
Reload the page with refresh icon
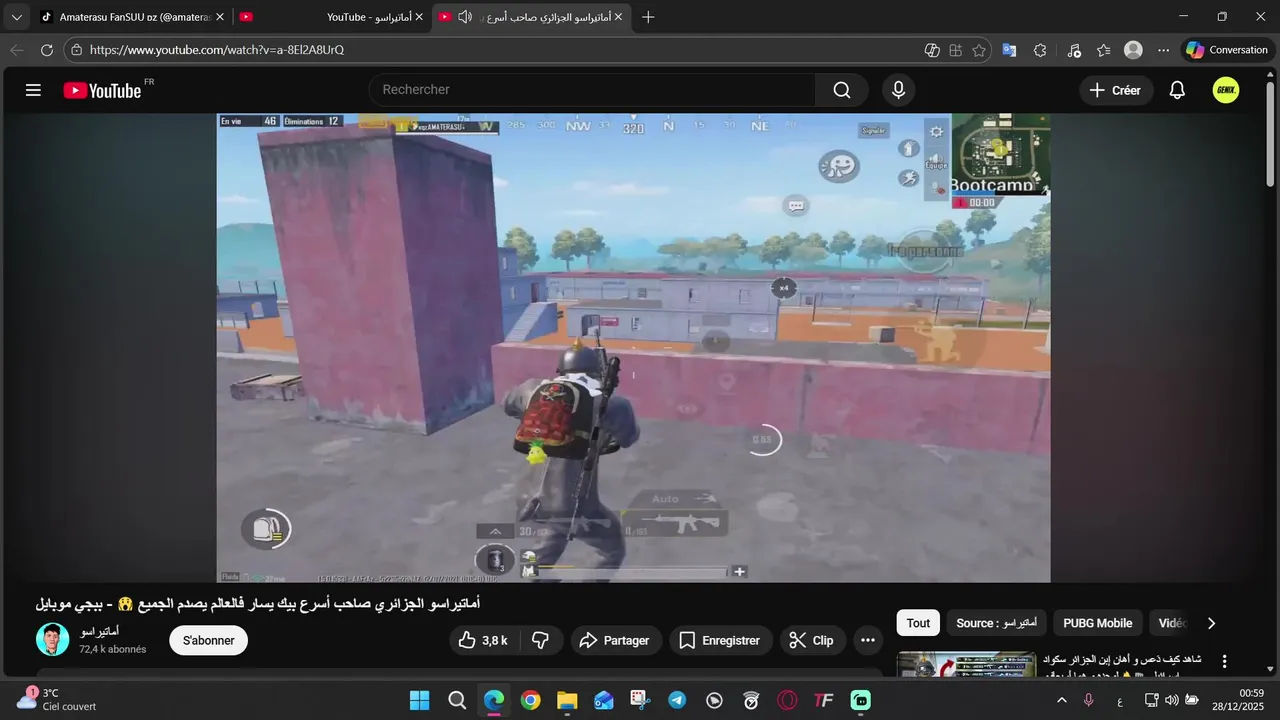(x=47, y=50)
